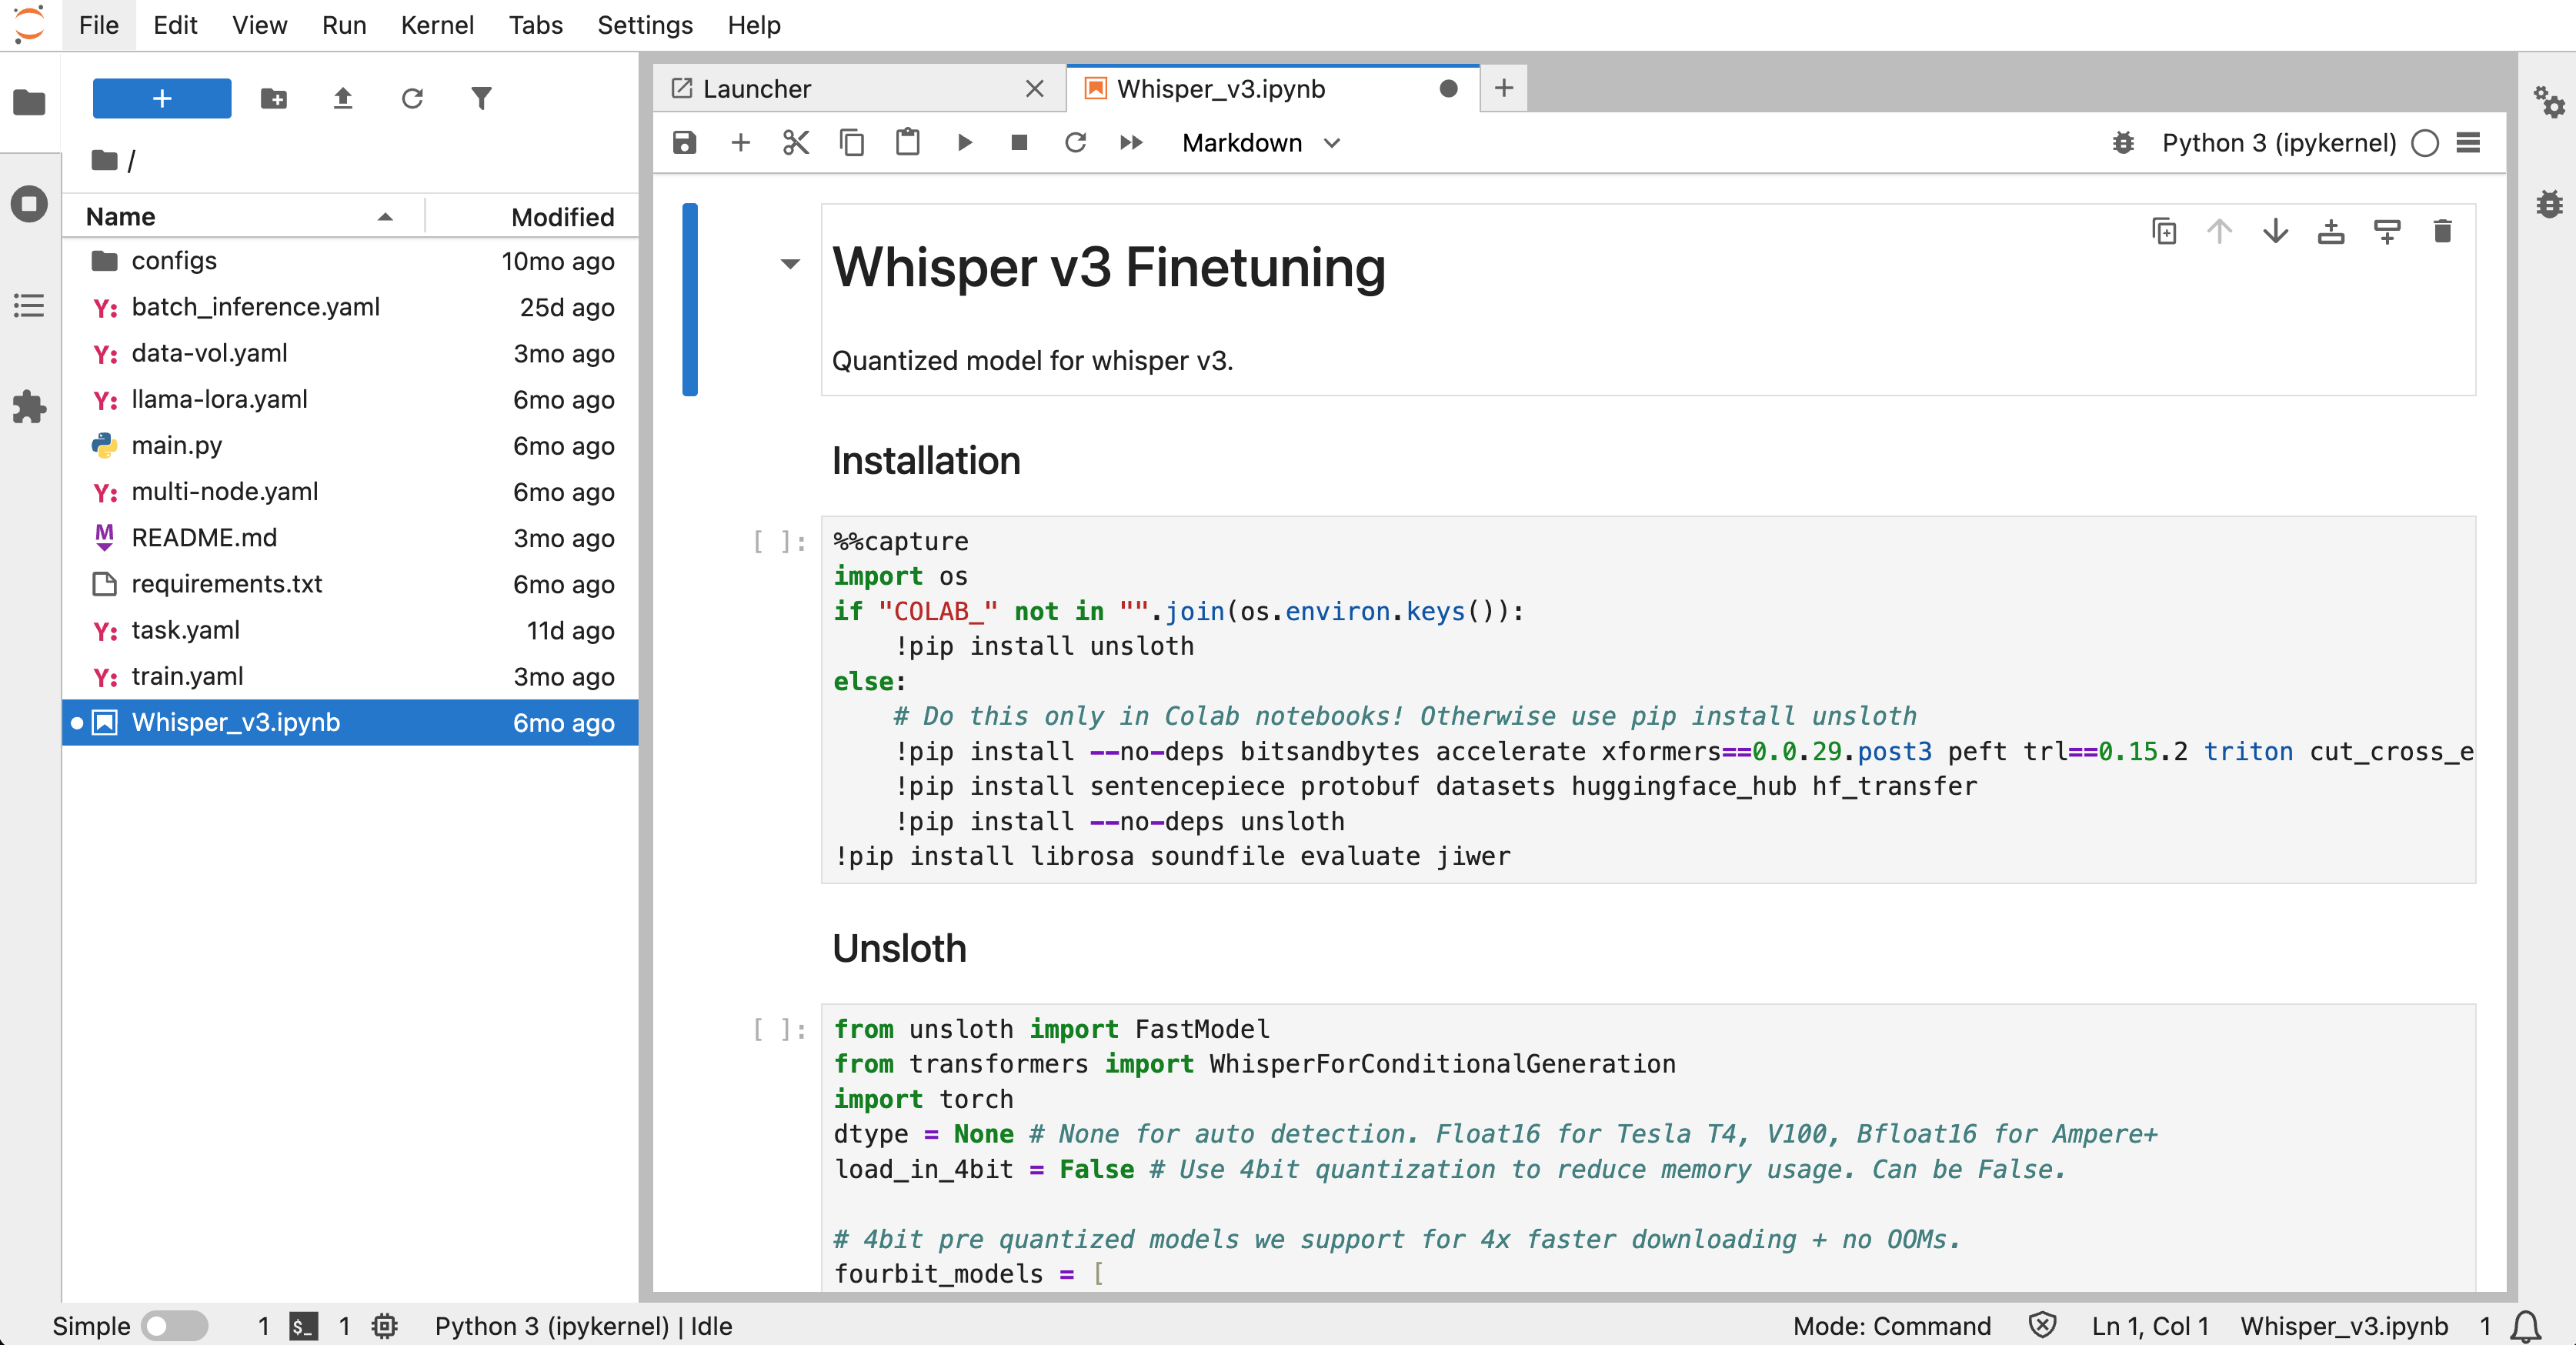2576x1345 pixels.
Task: Open the View menu
Action: [260, 25]
